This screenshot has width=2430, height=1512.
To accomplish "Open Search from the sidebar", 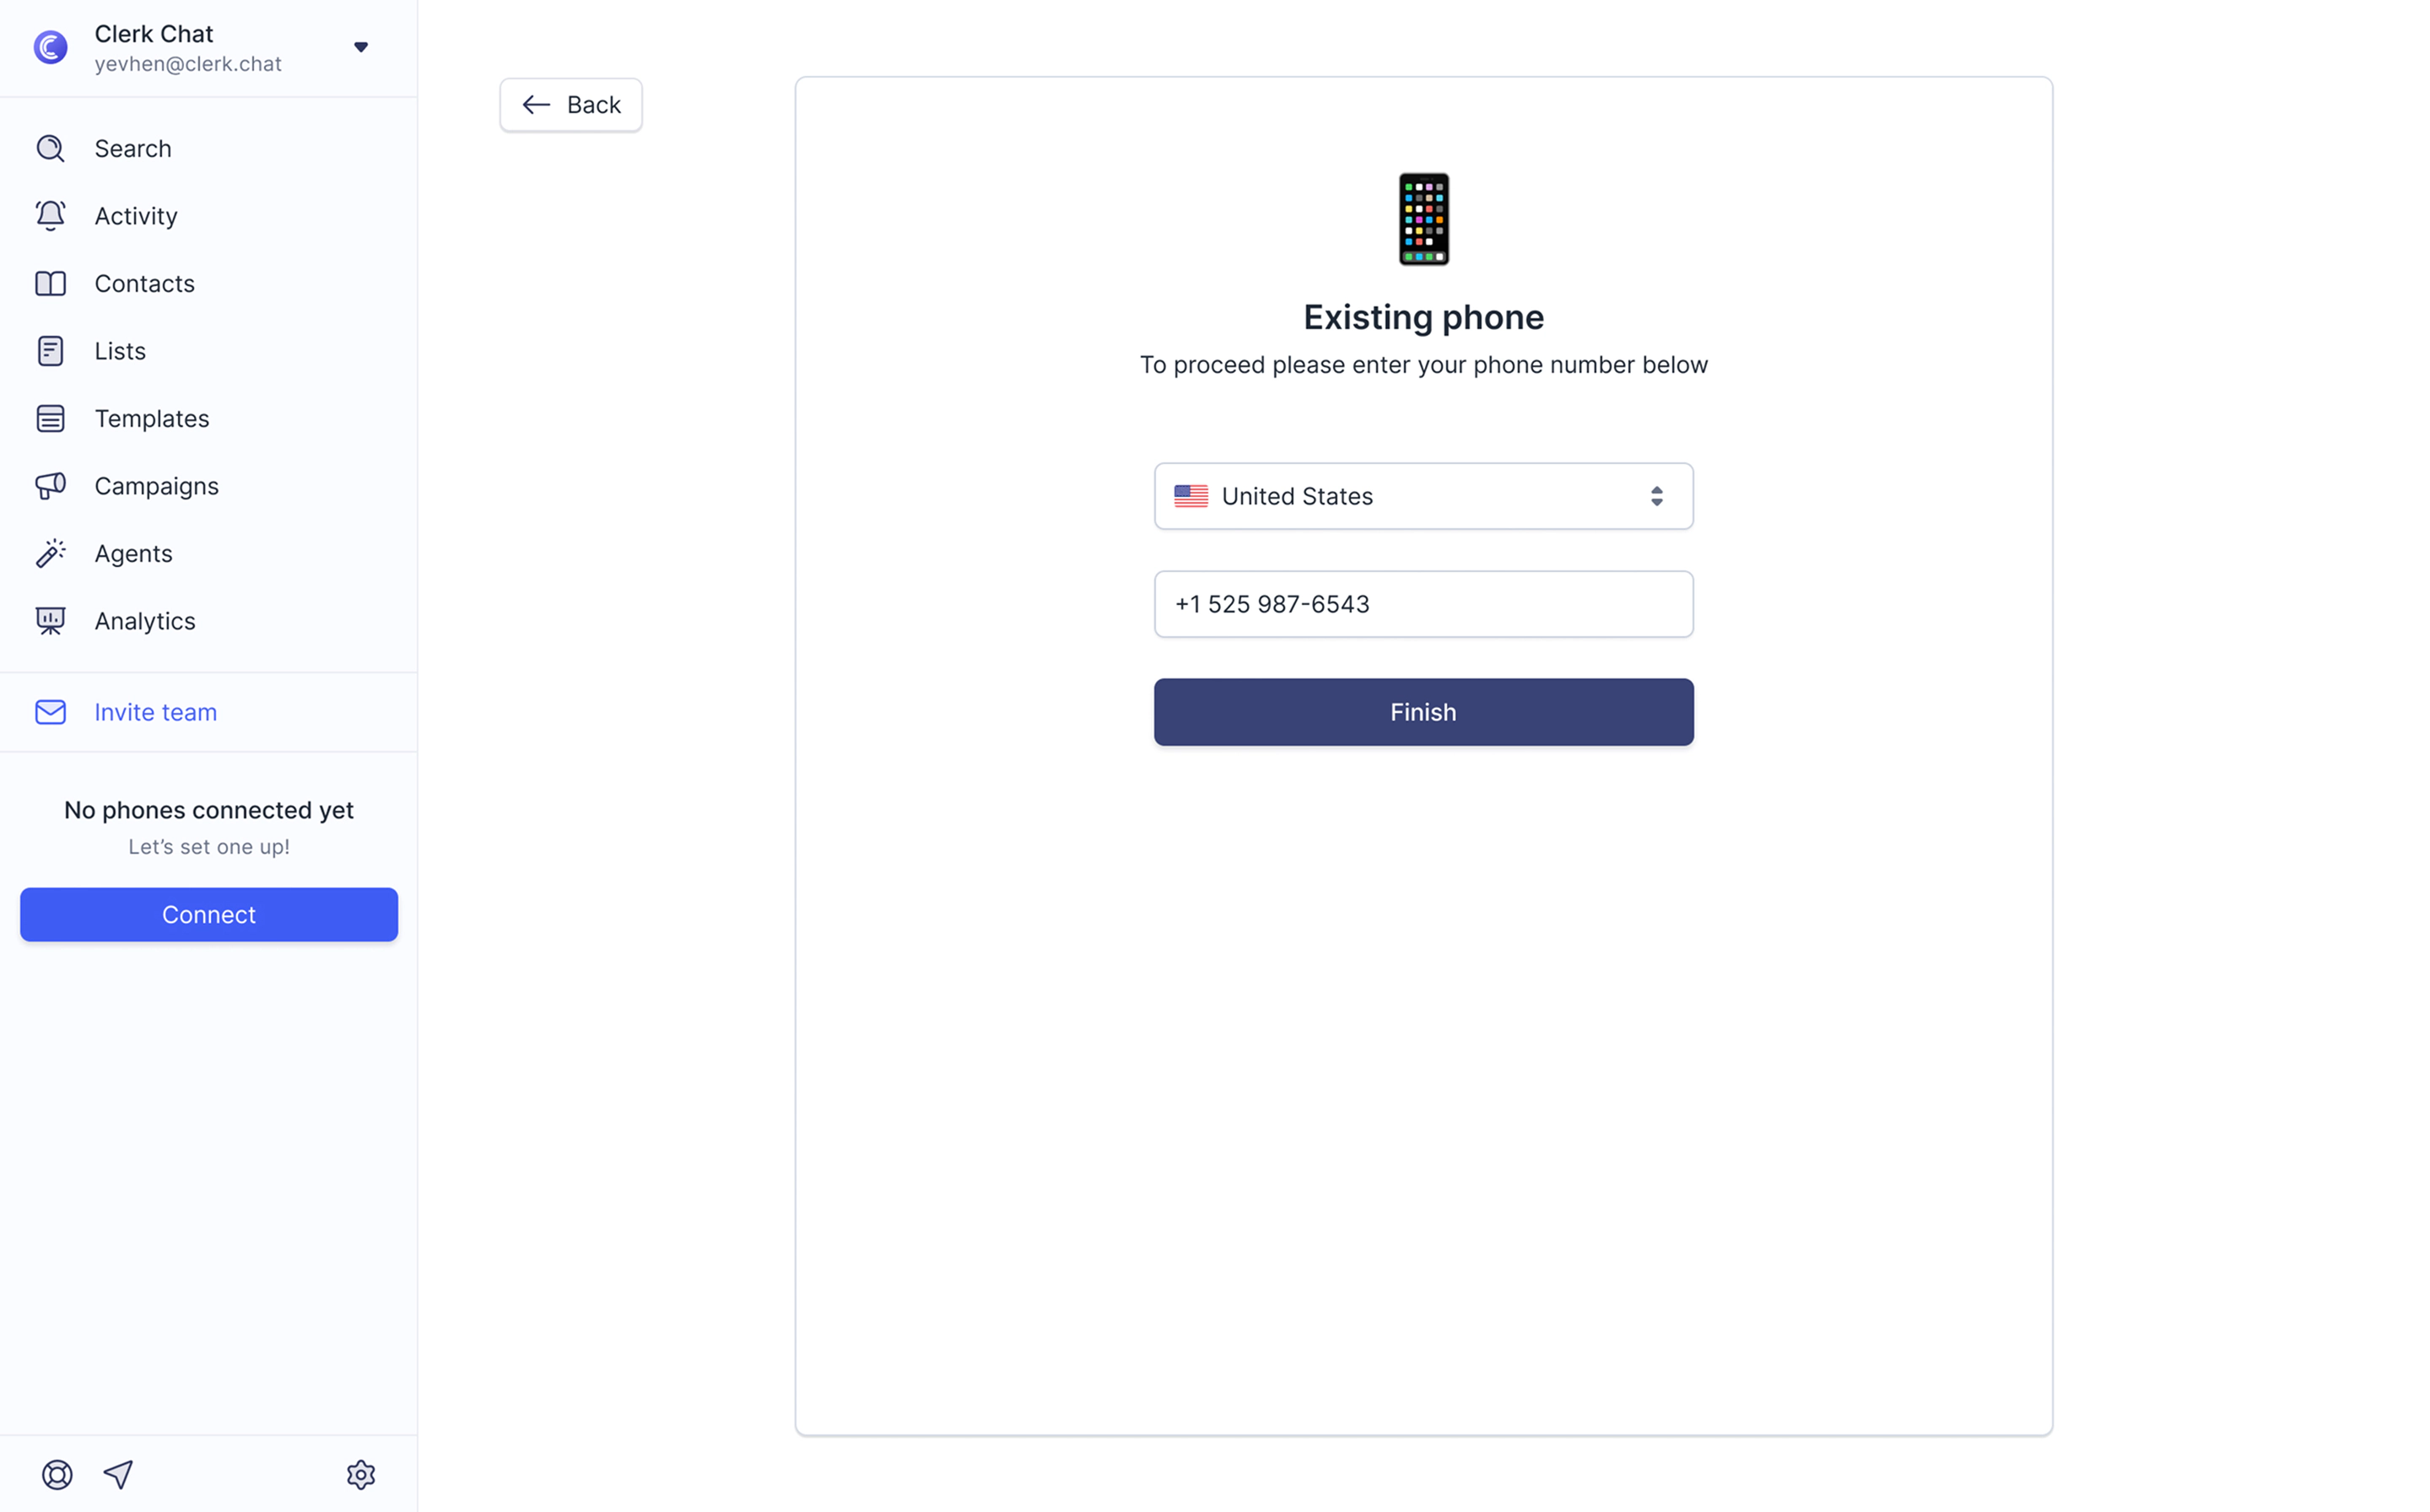I will (x=133, y=148).
